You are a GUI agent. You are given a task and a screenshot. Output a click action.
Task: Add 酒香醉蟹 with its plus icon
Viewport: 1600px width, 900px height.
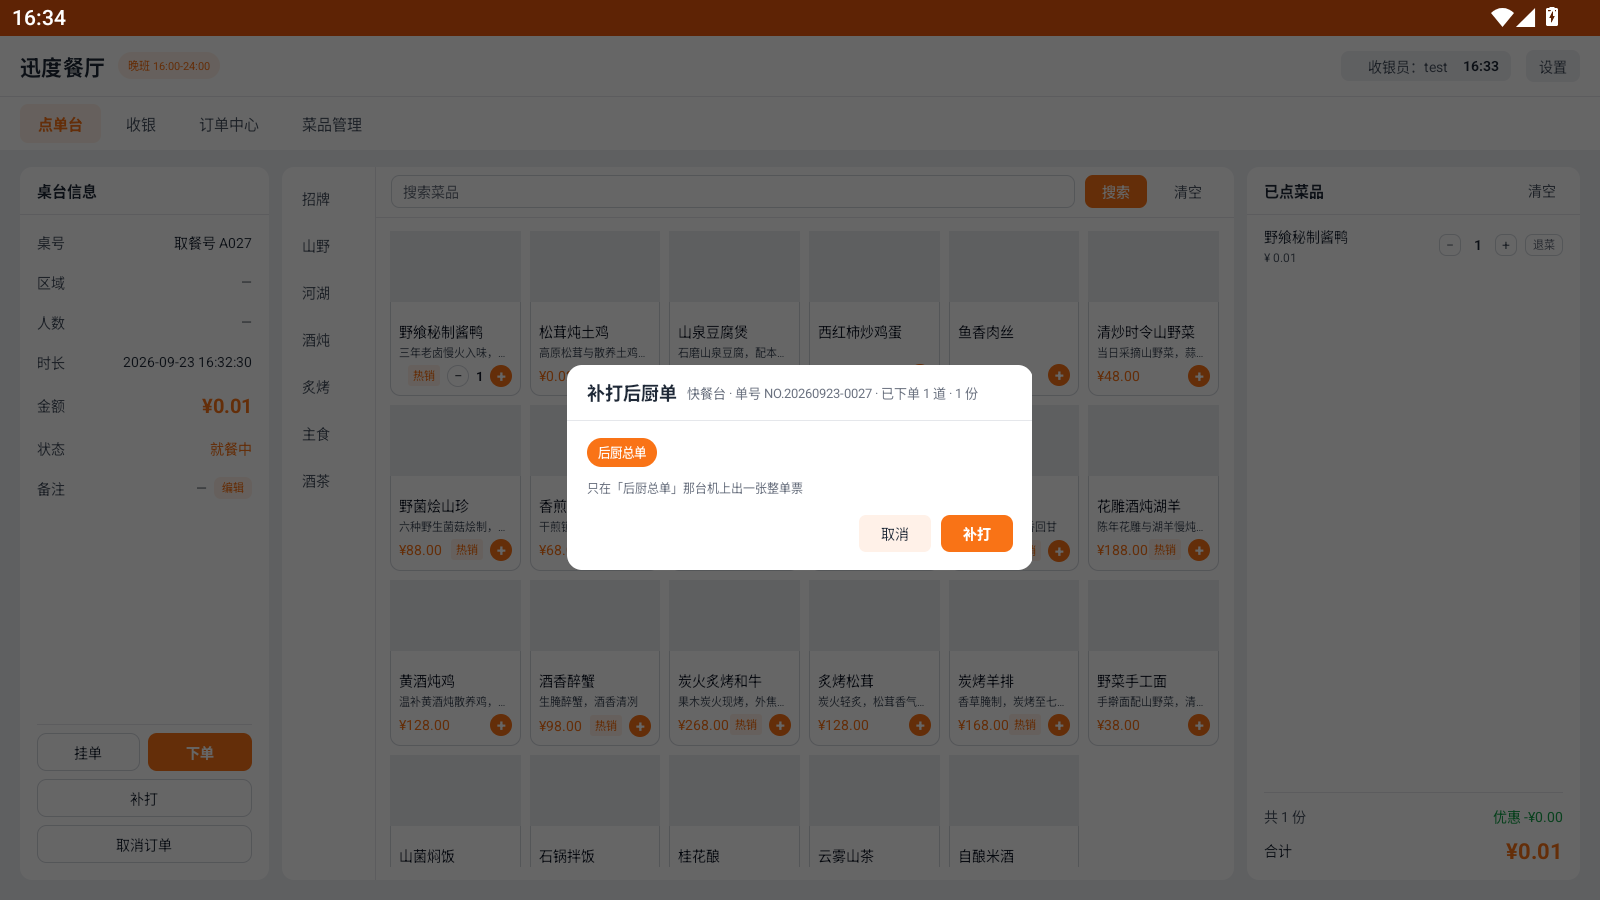(640, 725)
